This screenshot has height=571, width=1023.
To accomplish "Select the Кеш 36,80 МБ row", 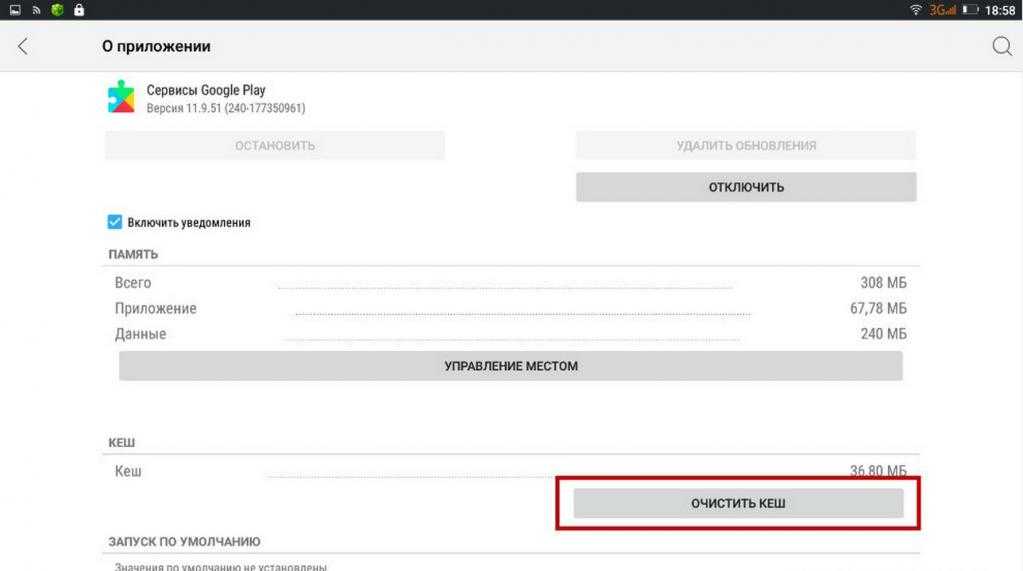I will pos(510,470).
